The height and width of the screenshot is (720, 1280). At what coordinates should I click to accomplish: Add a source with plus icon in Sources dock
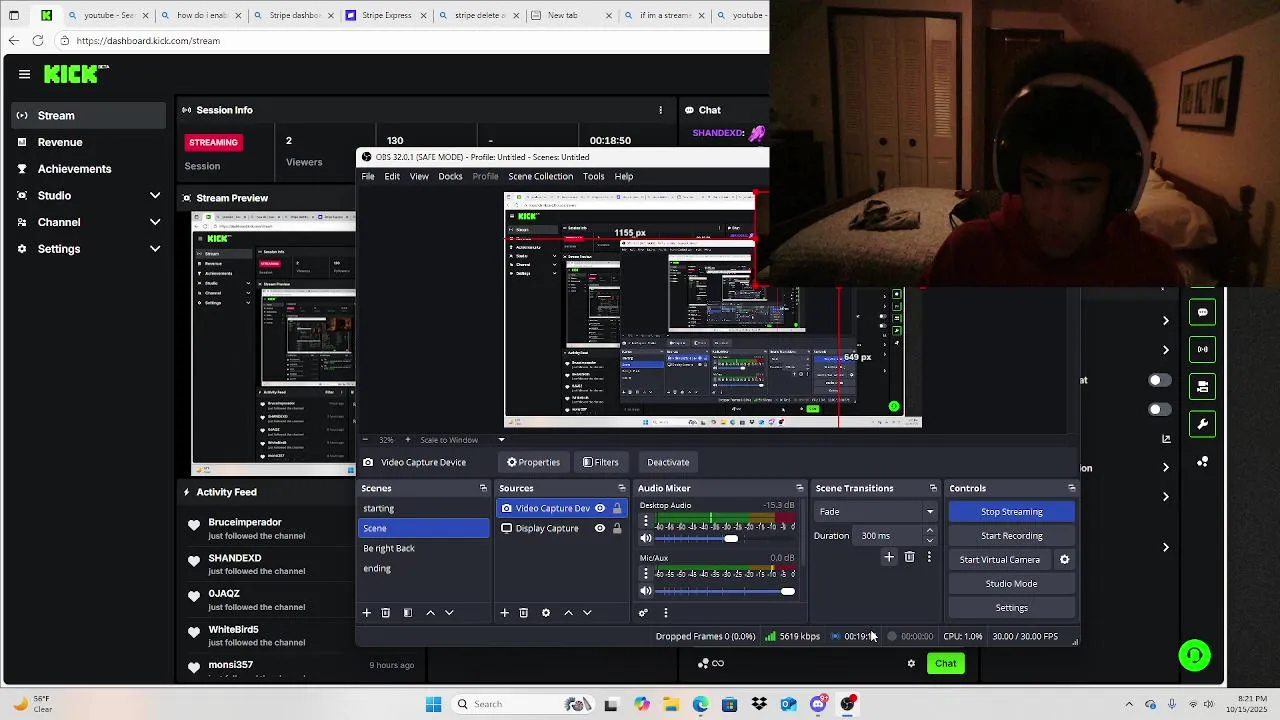point(504,613)
